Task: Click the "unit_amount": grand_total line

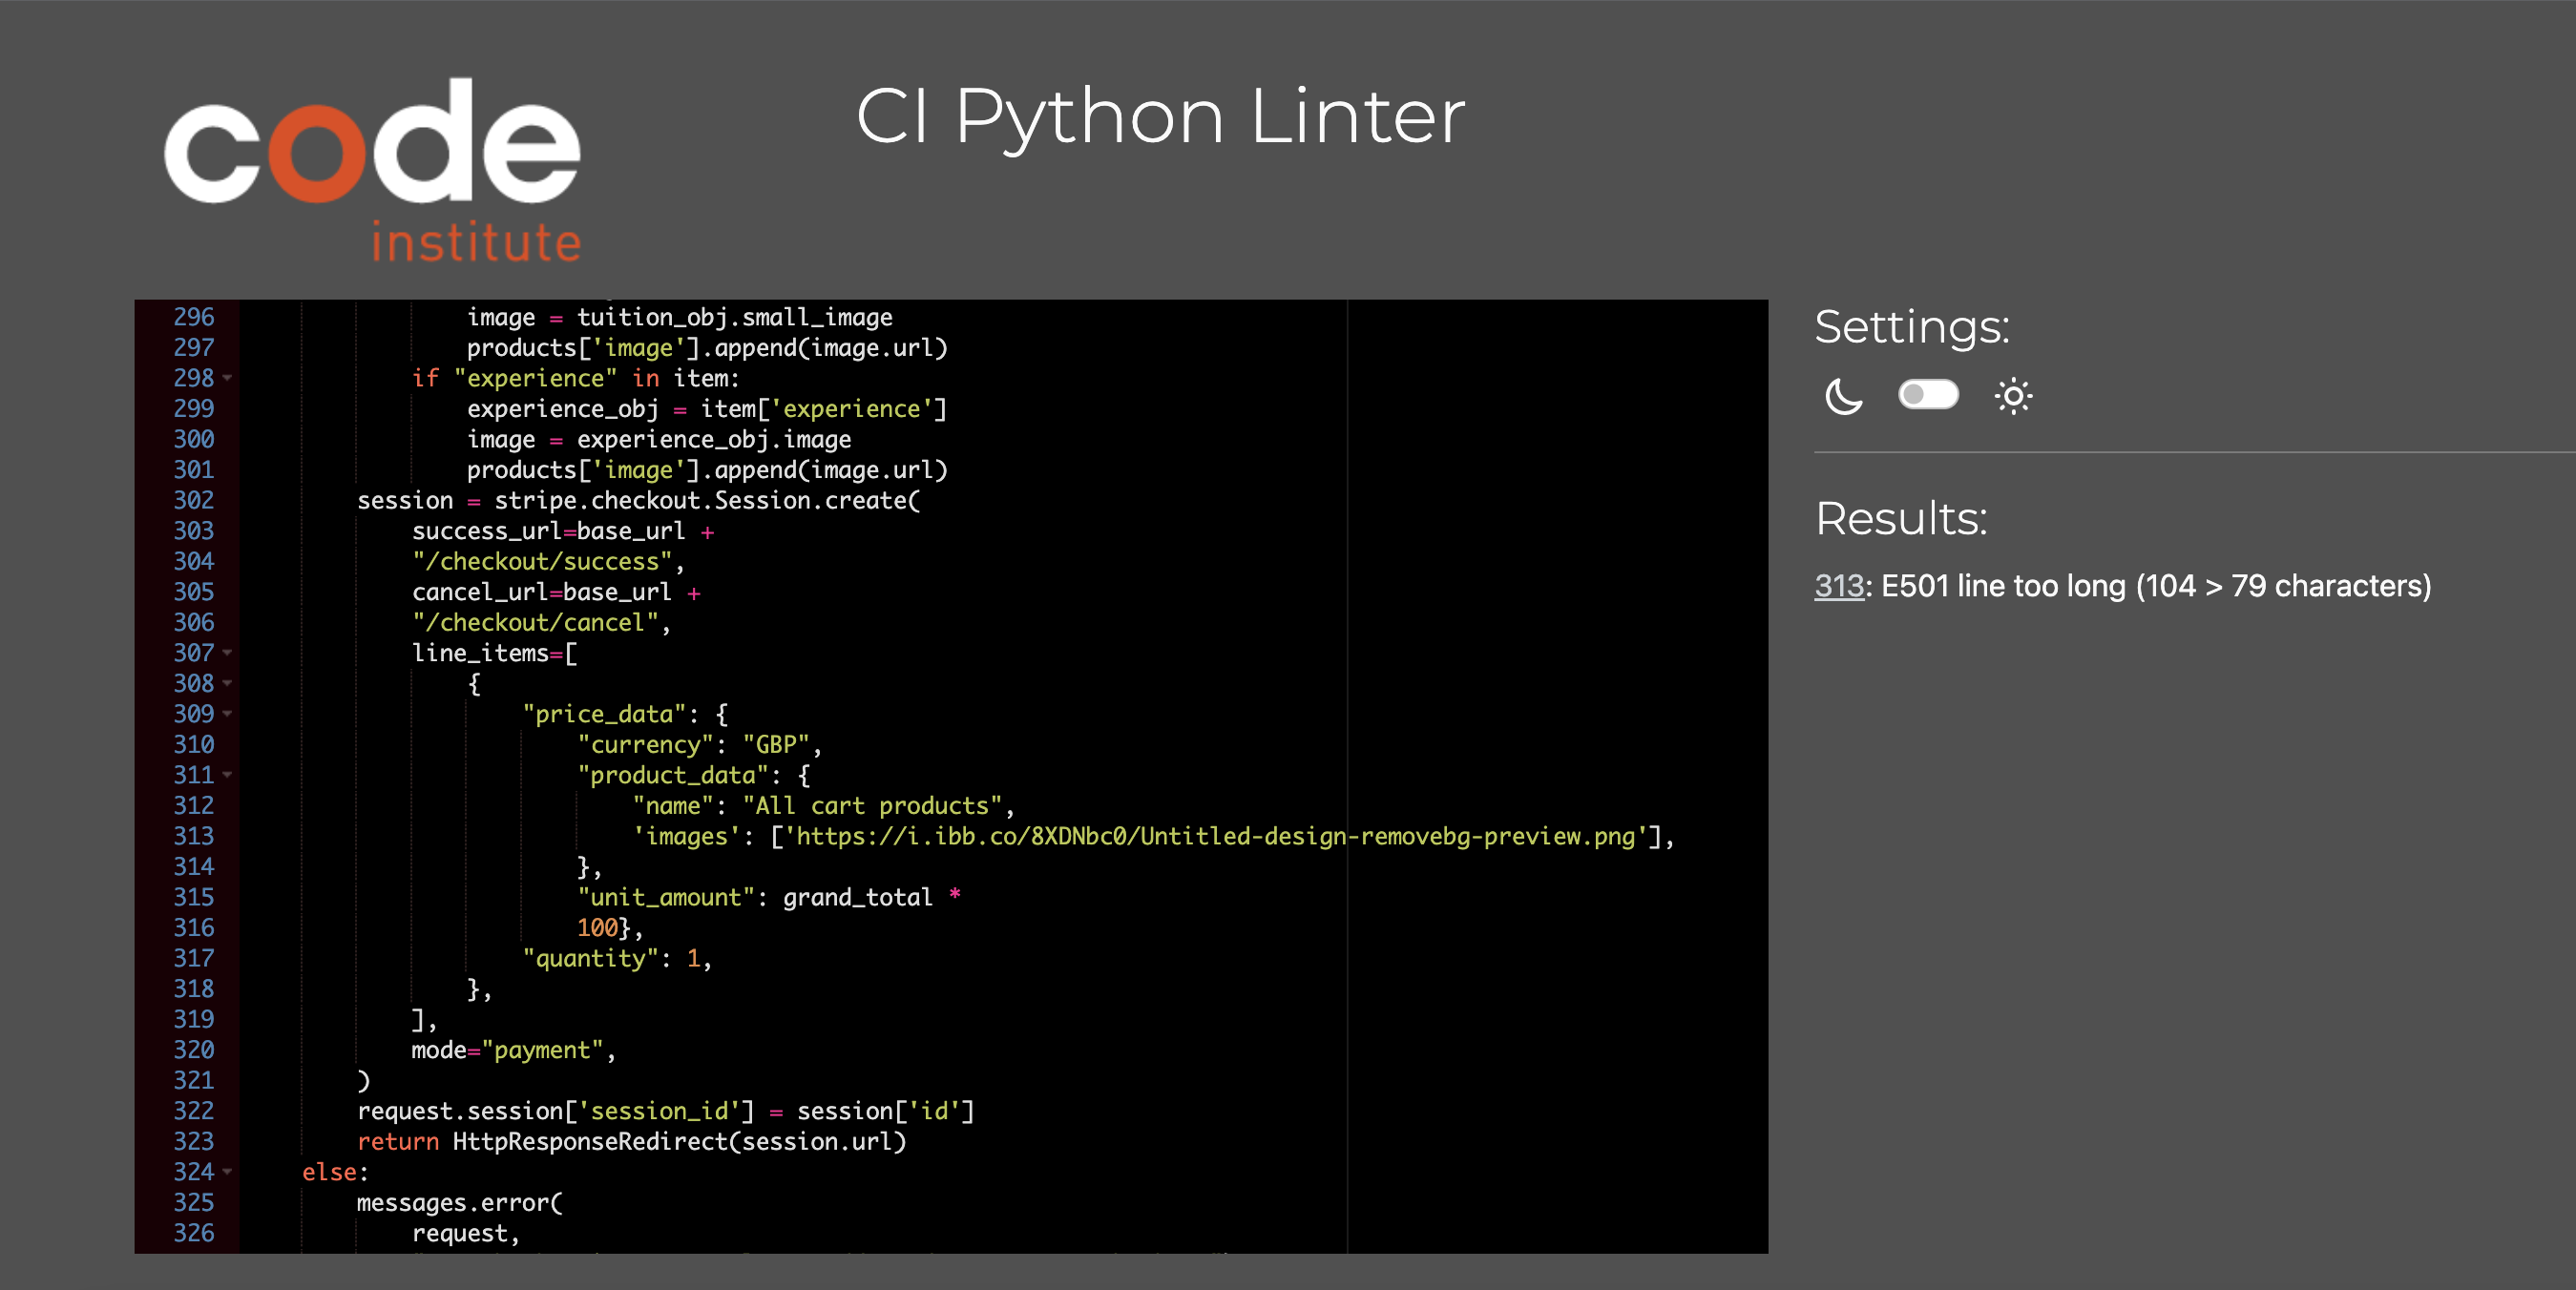Action: click(769, 897)
